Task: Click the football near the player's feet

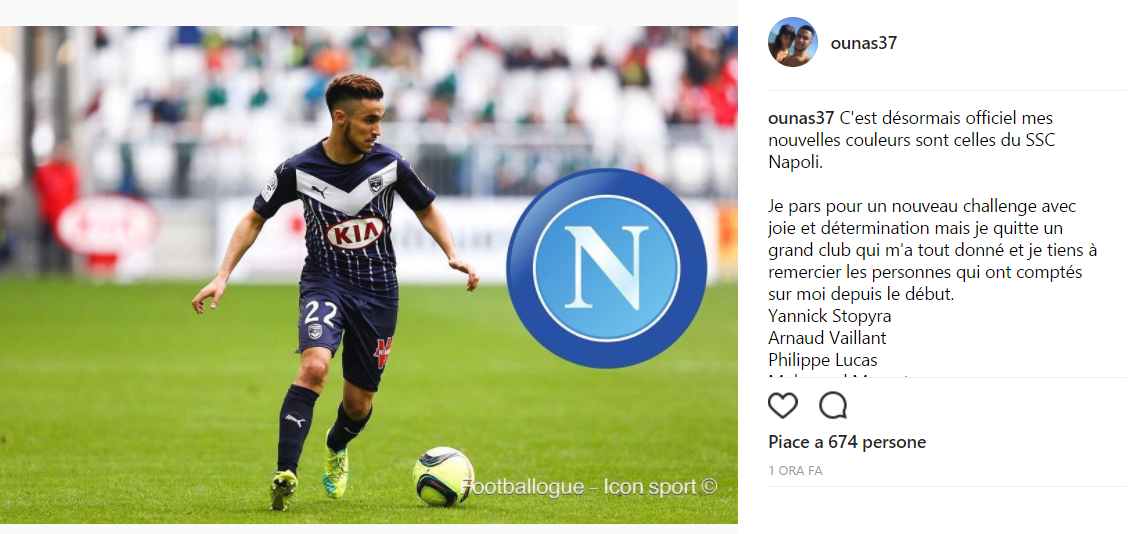Action: (443, 476)
